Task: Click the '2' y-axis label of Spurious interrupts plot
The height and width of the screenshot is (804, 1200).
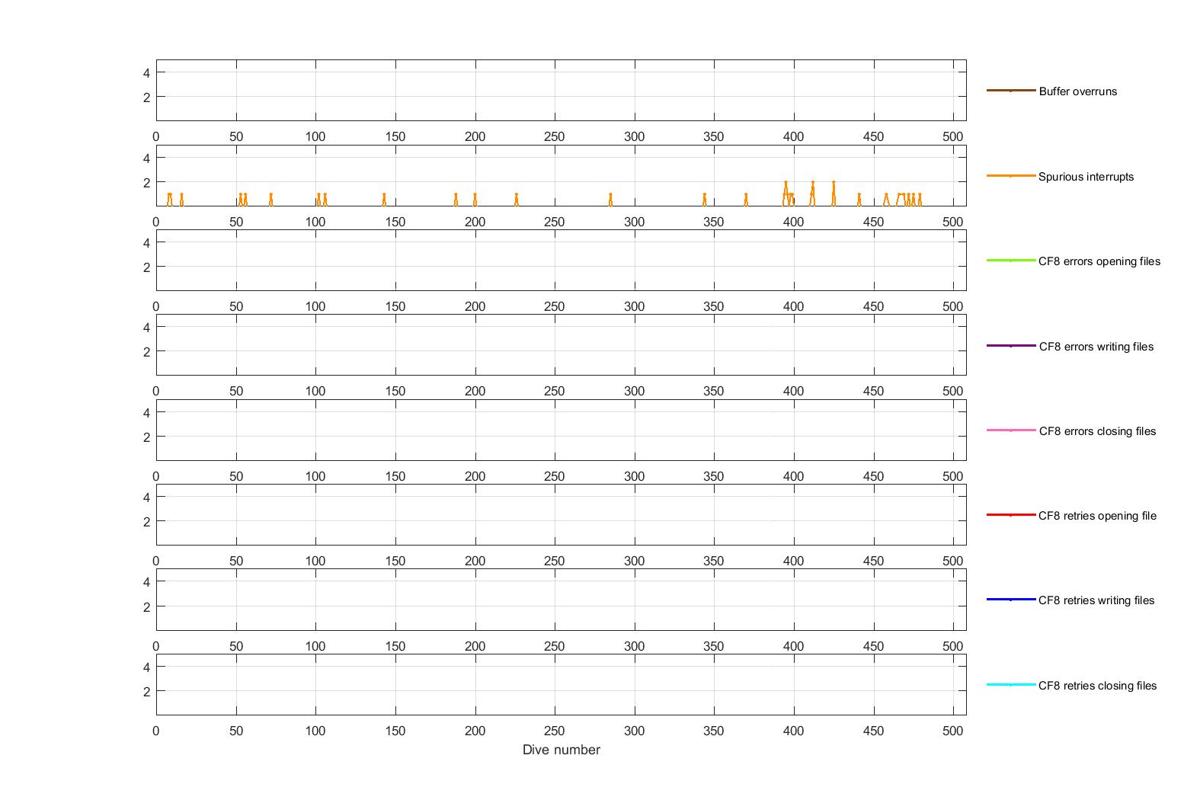Action: pyautogui.click(x=146, y=183)
